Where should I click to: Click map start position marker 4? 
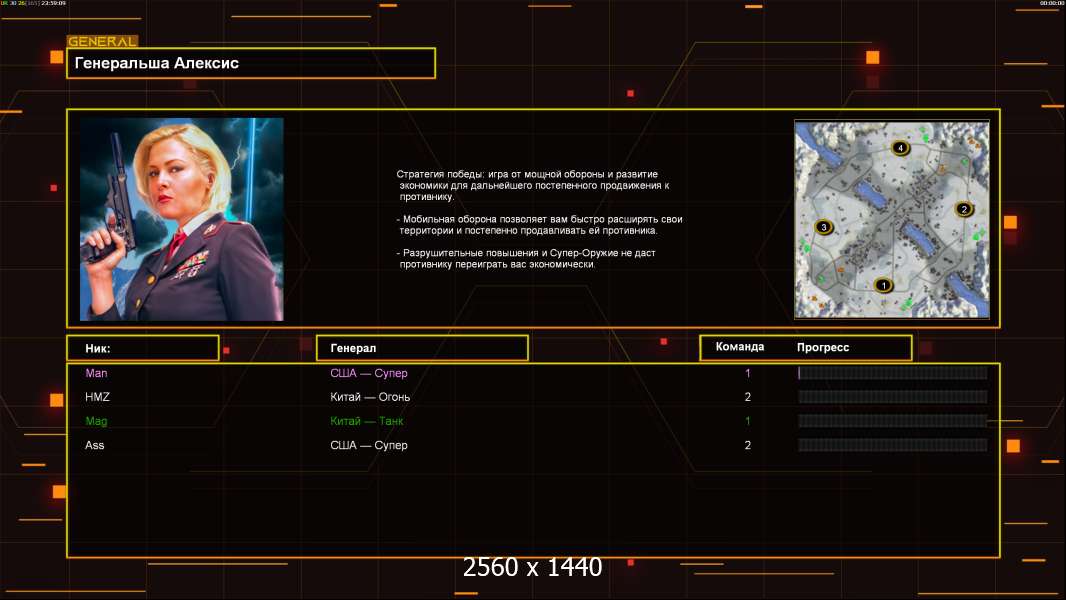click(x=900, y=148)
